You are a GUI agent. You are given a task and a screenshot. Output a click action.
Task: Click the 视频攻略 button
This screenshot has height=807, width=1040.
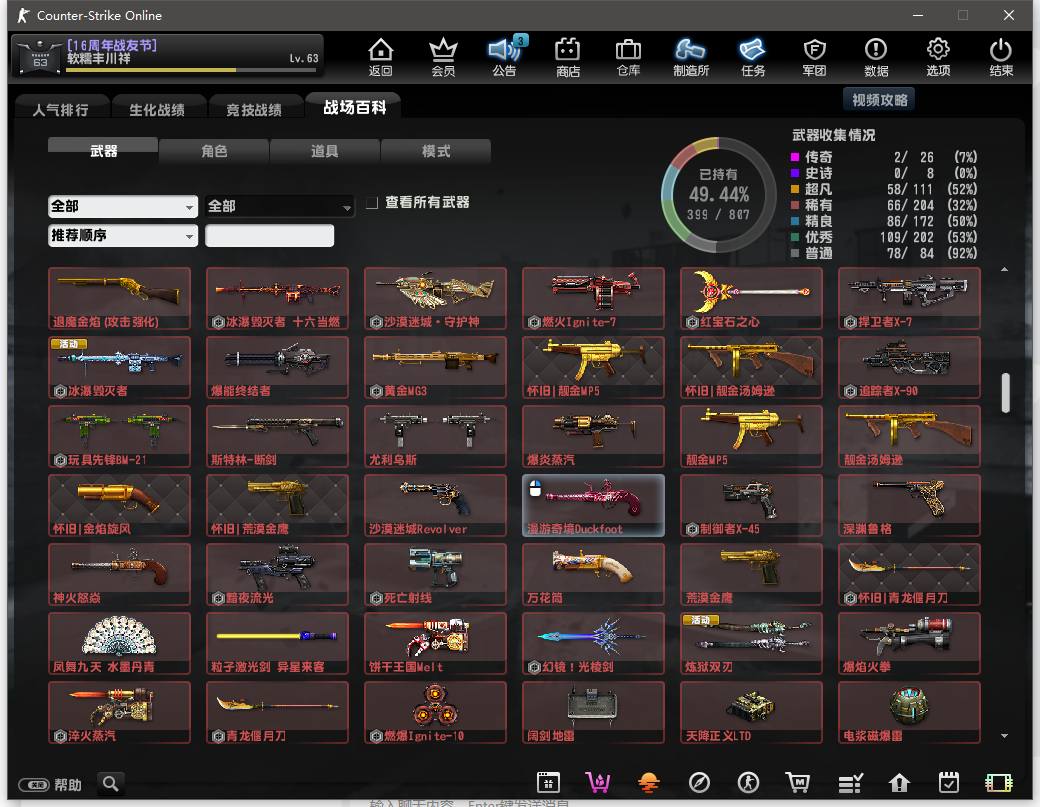(879, 100)
